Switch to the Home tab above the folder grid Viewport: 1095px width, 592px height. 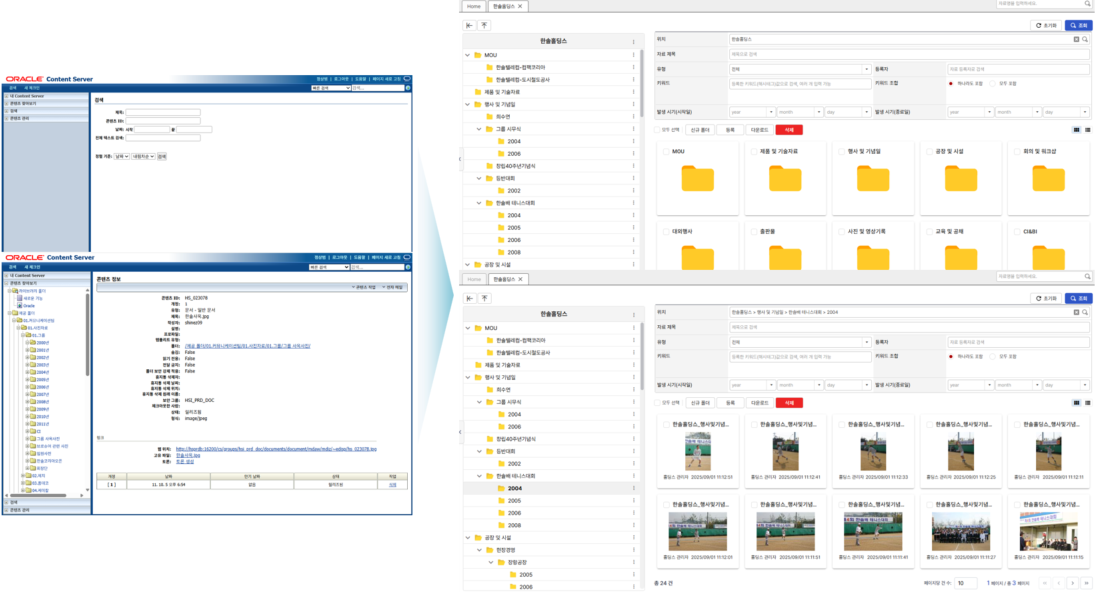tap(473, 6)
